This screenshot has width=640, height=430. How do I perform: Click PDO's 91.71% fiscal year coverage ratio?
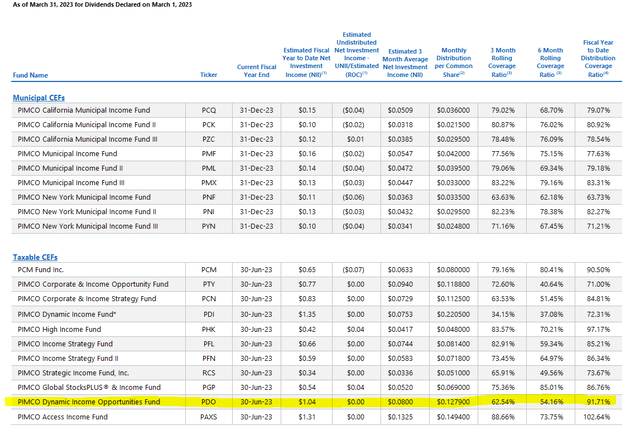(x=598, y=402)
